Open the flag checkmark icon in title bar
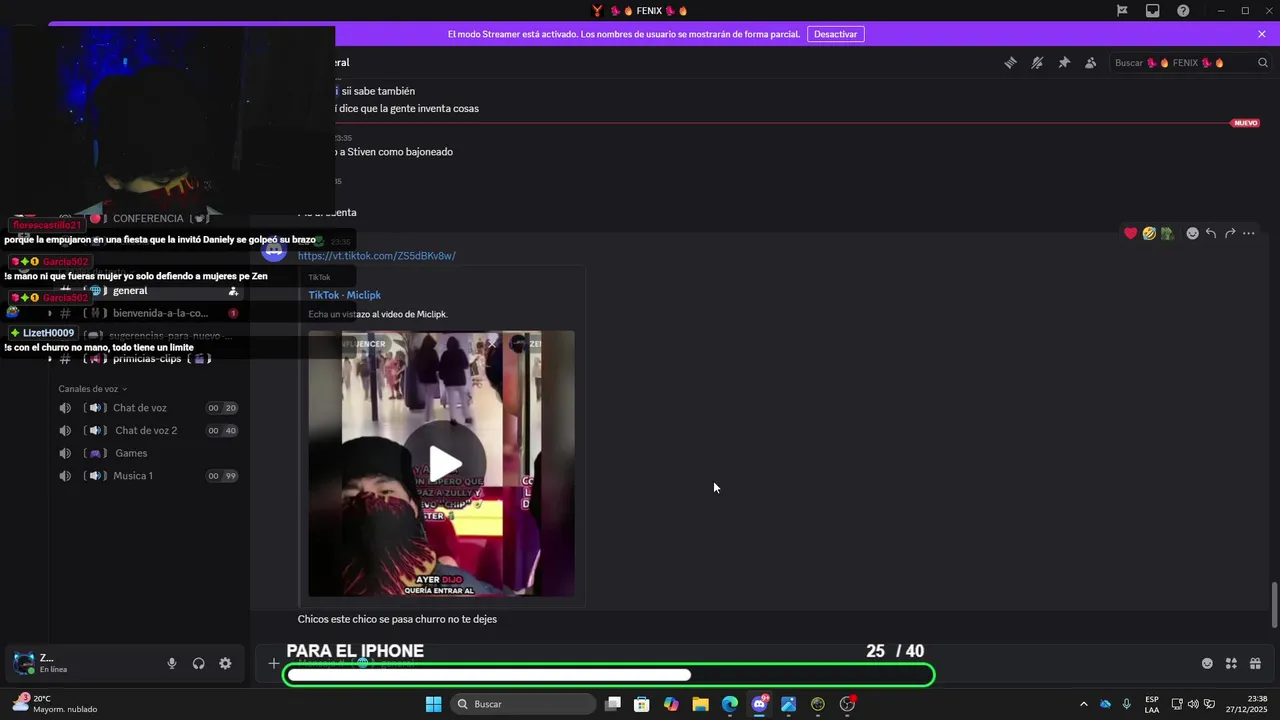The image size is (1280, 720). click(1122, 11)
